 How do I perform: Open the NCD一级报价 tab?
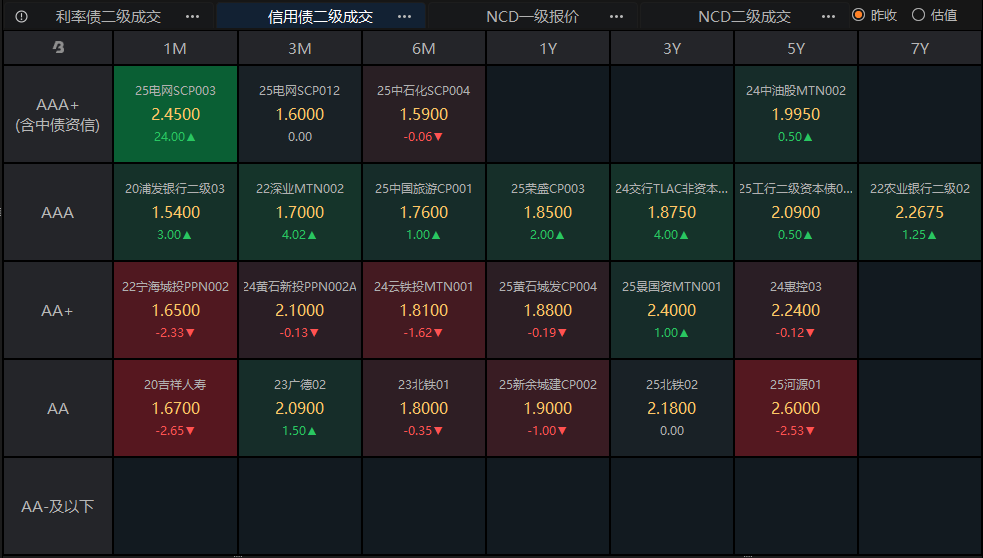[x=532, y=17]
